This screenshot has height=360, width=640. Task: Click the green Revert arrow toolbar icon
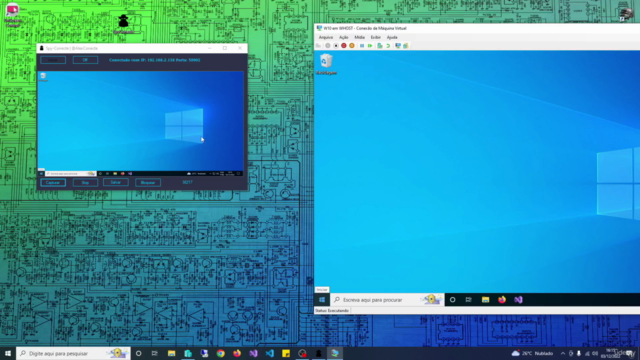pyautogui.click(x=388, y=46)
